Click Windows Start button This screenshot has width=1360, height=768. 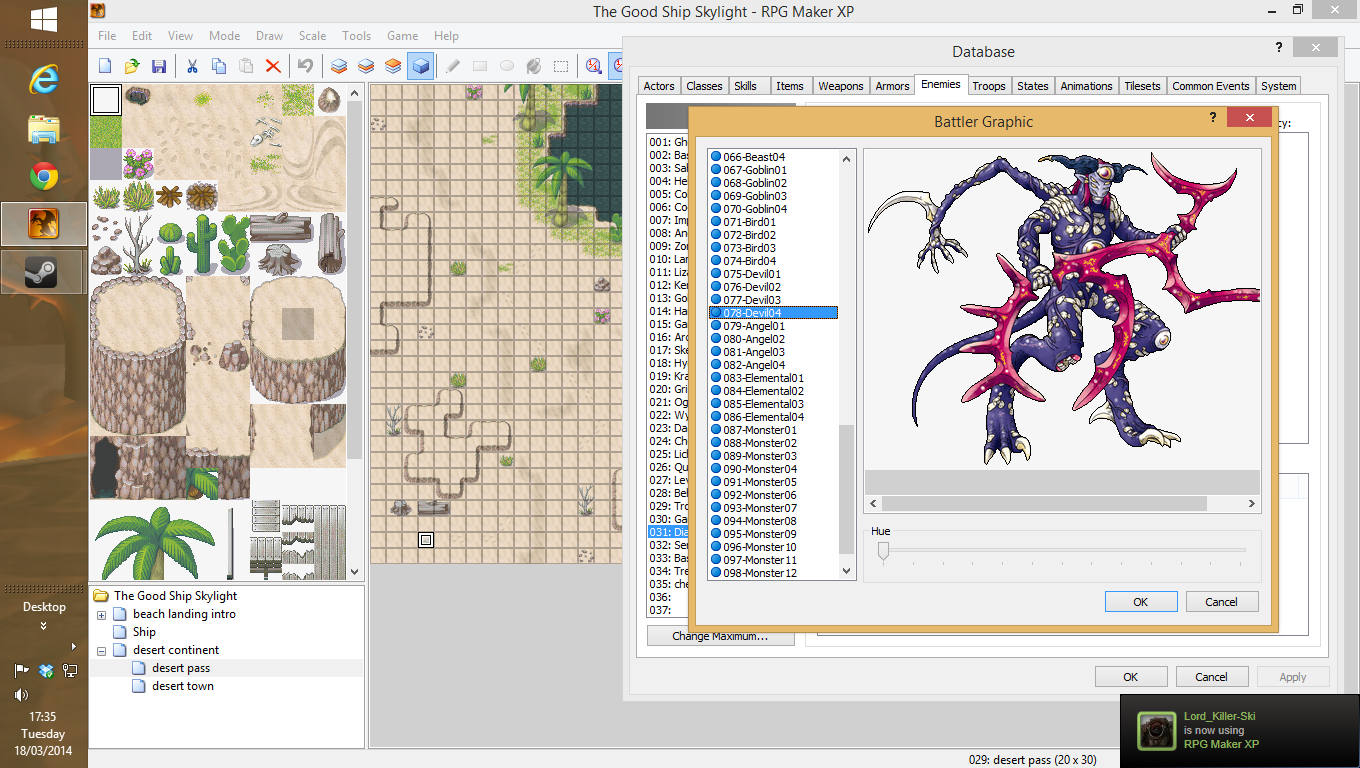pyautogui.click(x=43, y=19)
